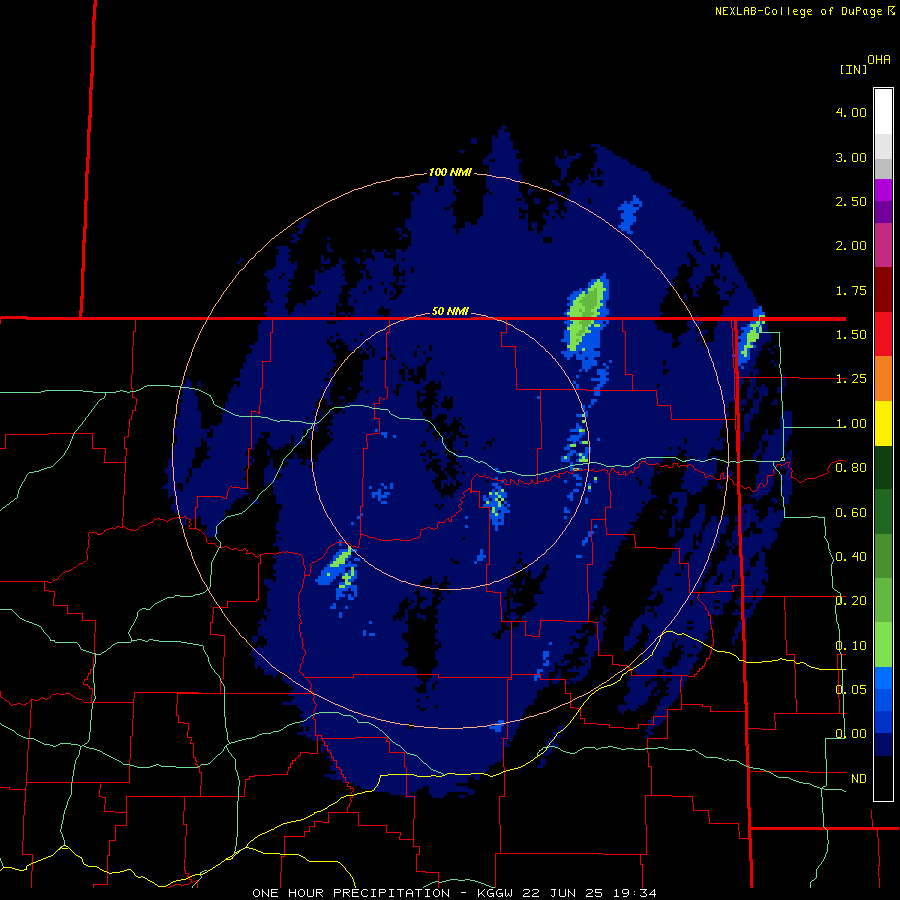The width and height of the screenshot is (900, 900).
Task: Select the 0.40 legend value
Action: (851, 557)
